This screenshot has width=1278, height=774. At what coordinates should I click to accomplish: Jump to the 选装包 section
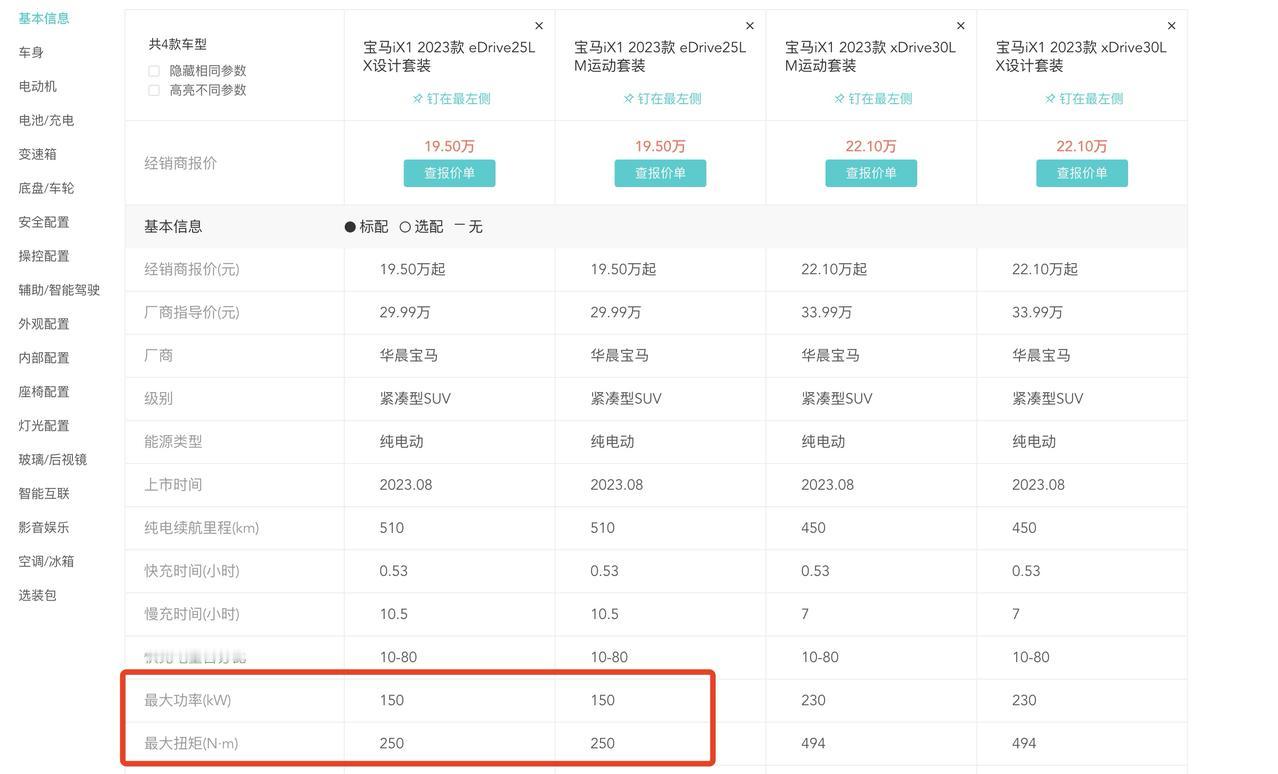click(37, 596)
